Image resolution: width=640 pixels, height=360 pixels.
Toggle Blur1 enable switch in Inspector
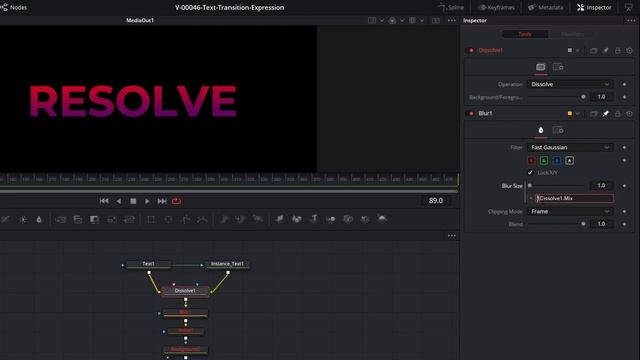(x=471, y=113)
